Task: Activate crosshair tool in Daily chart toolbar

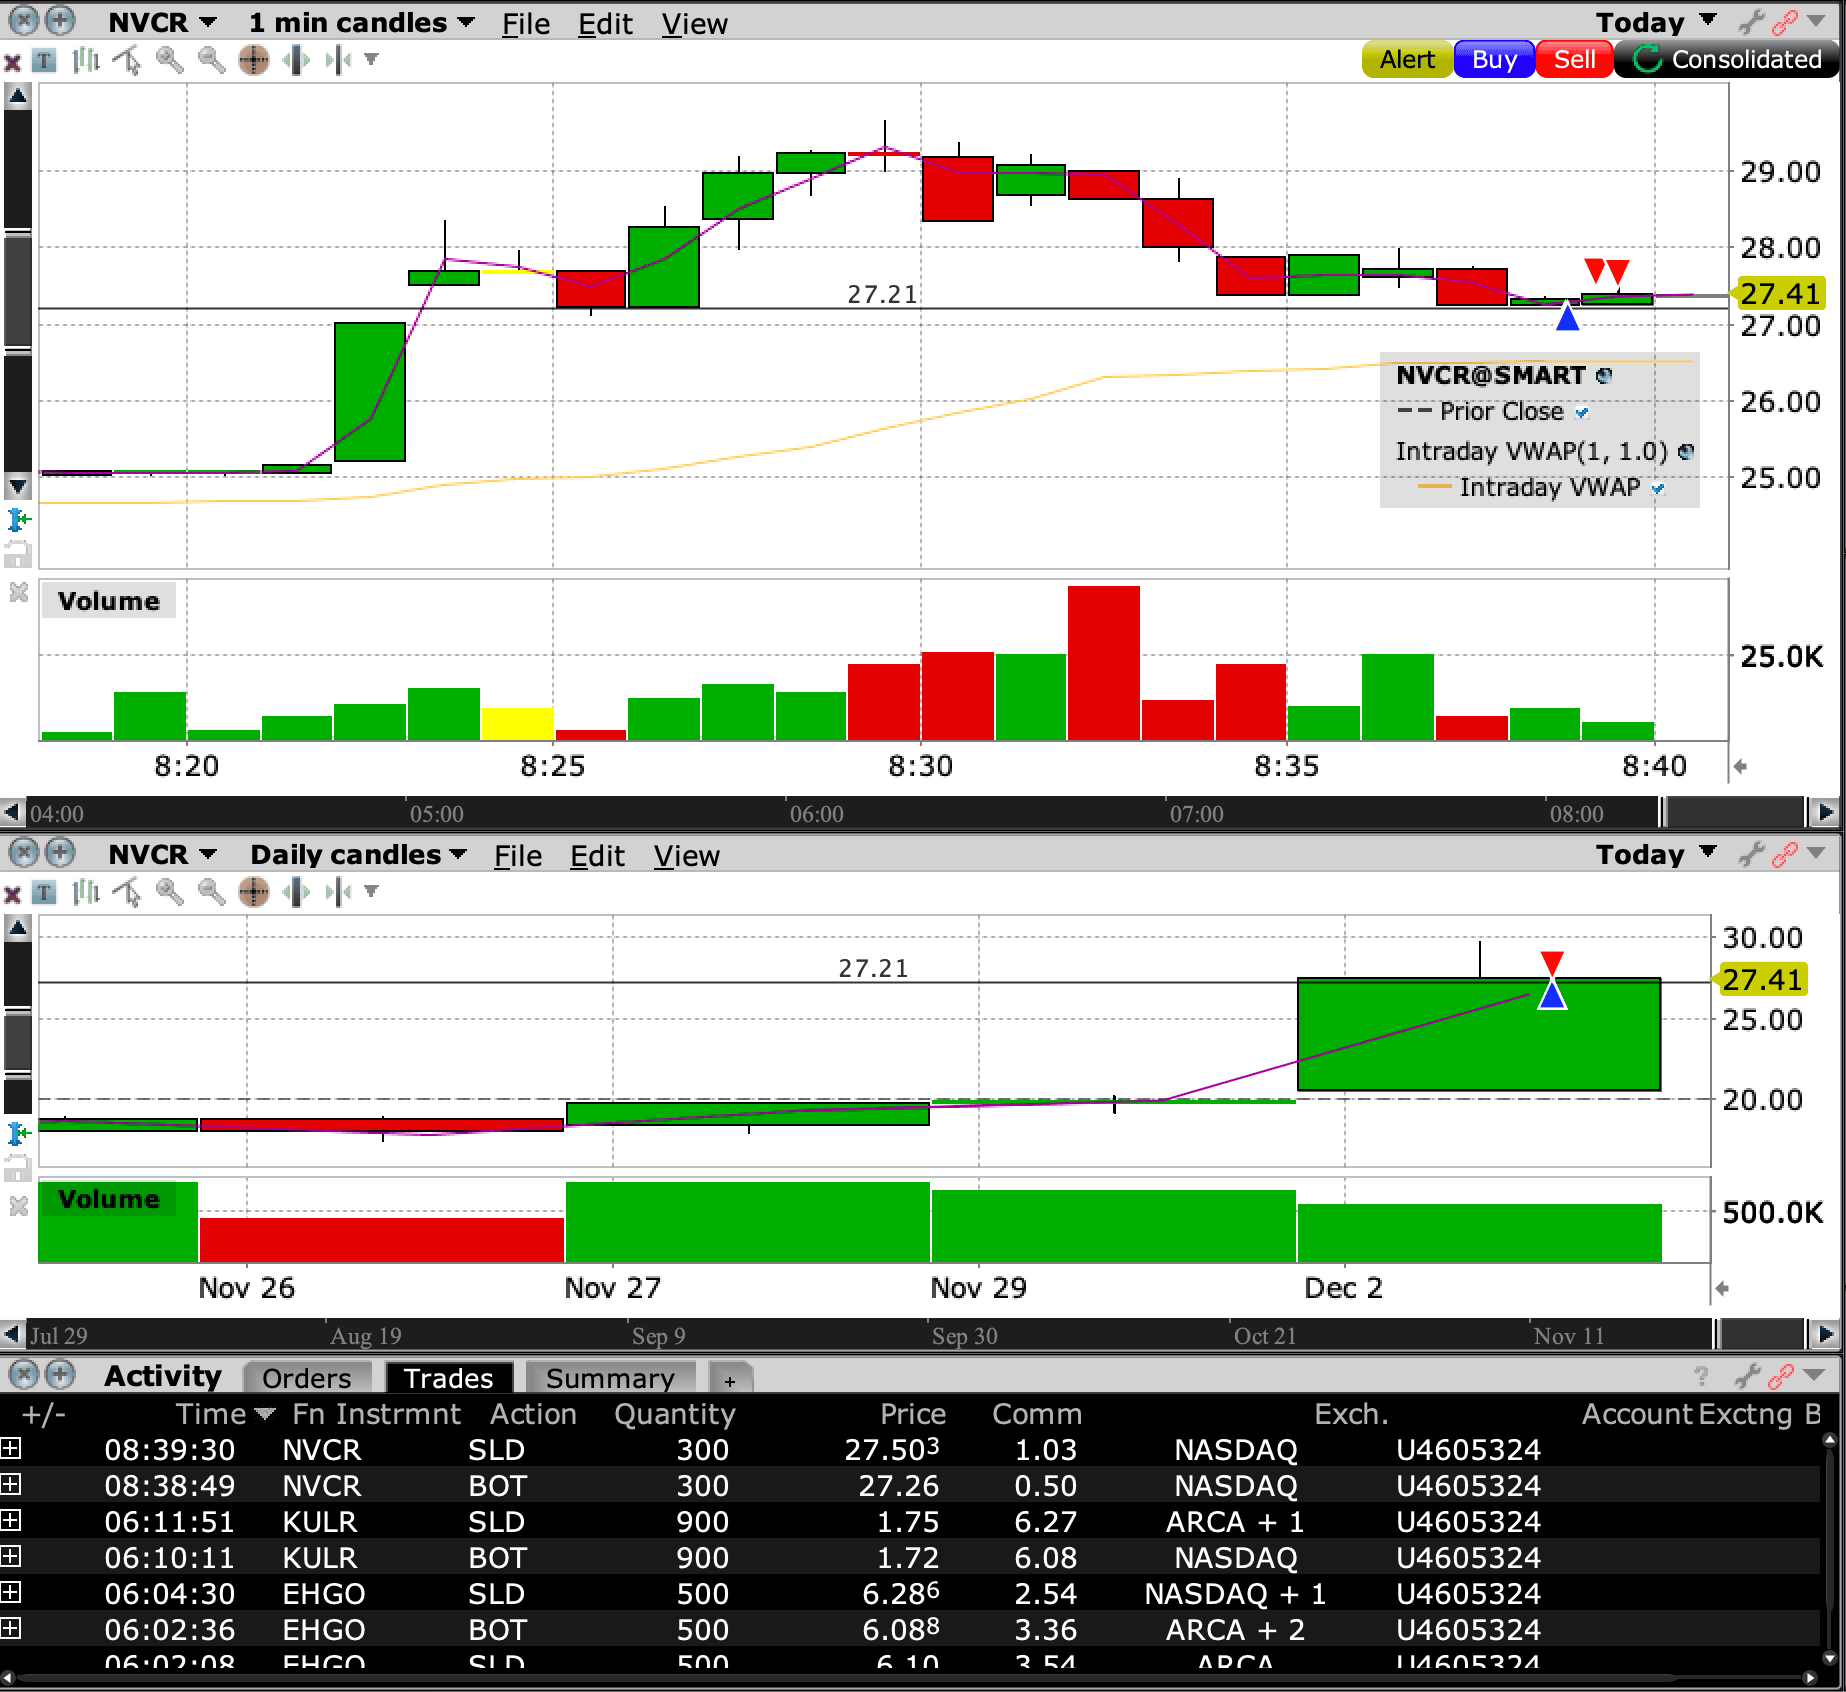Action: point(254,892)
